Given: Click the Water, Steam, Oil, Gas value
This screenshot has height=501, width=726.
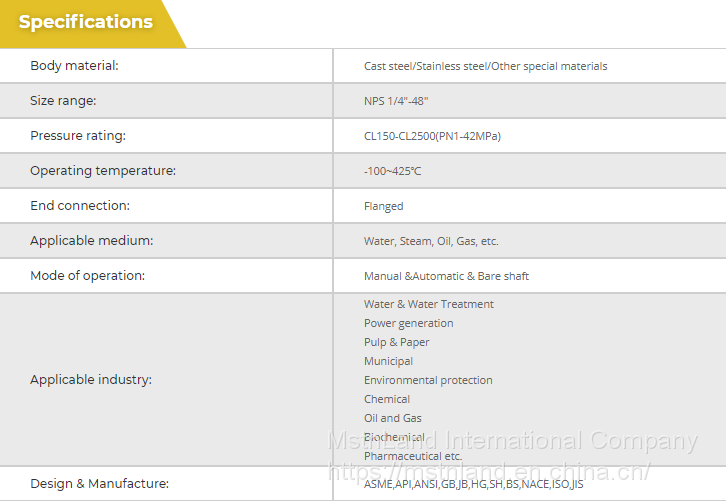Looking at the screenshot, I should (431, 241).
